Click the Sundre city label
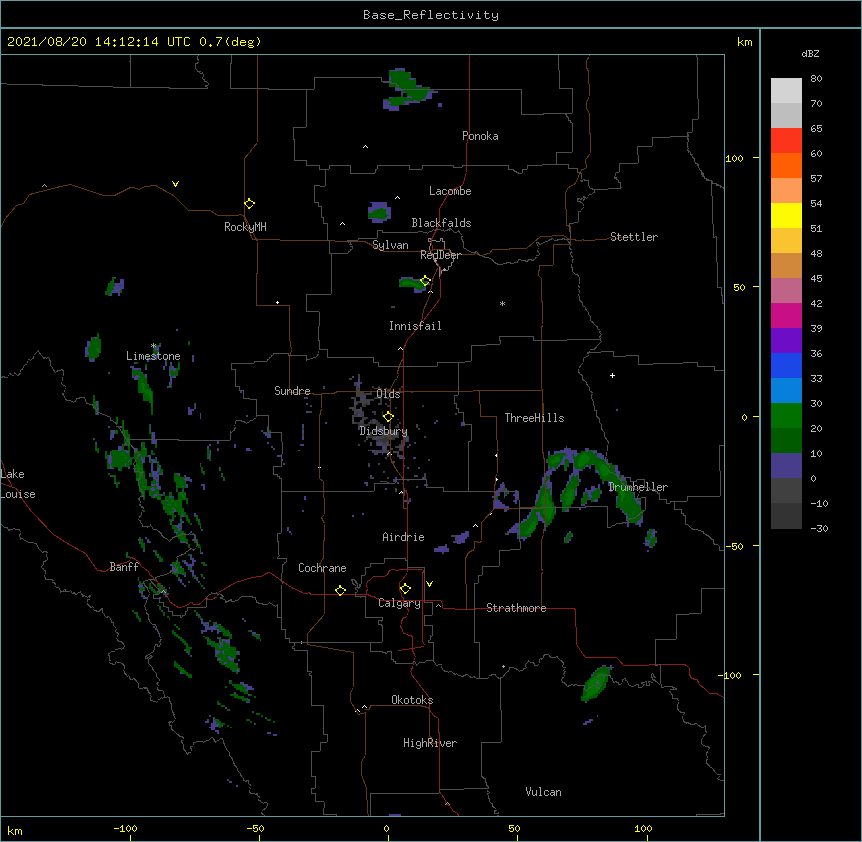 point(292,391)
